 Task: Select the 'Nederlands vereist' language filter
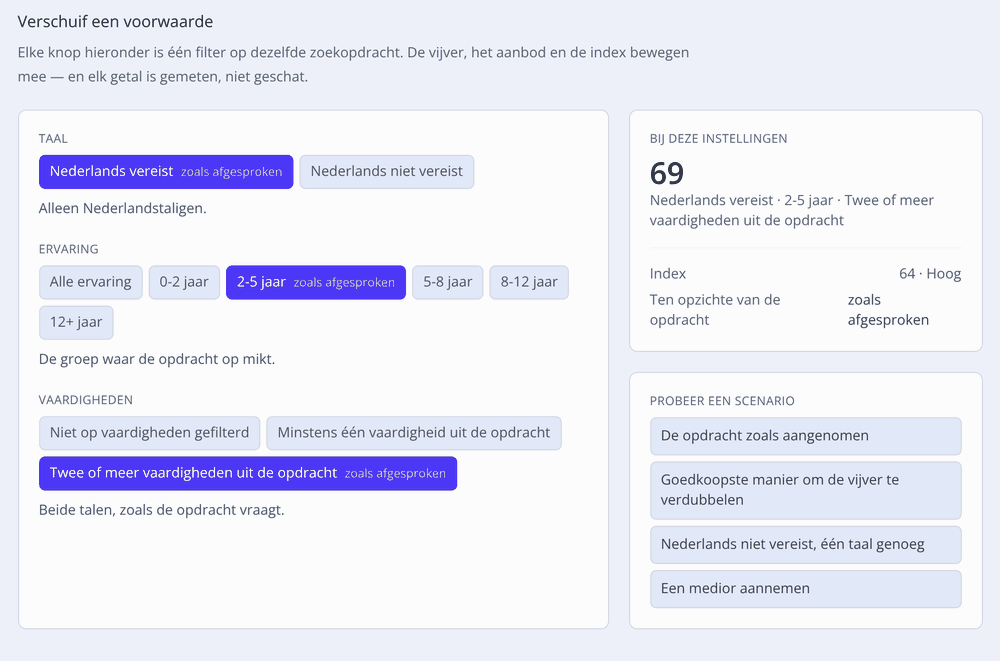tap(166, 172)
